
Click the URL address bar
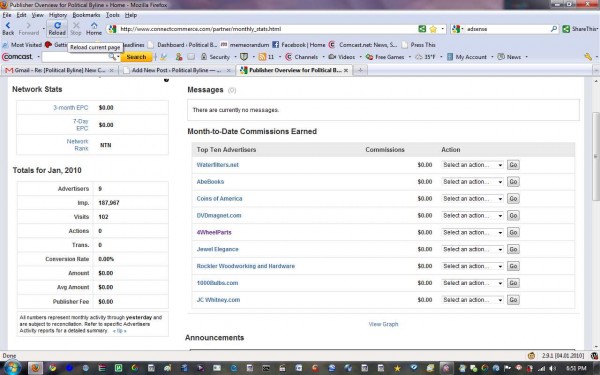click(267, 29)
